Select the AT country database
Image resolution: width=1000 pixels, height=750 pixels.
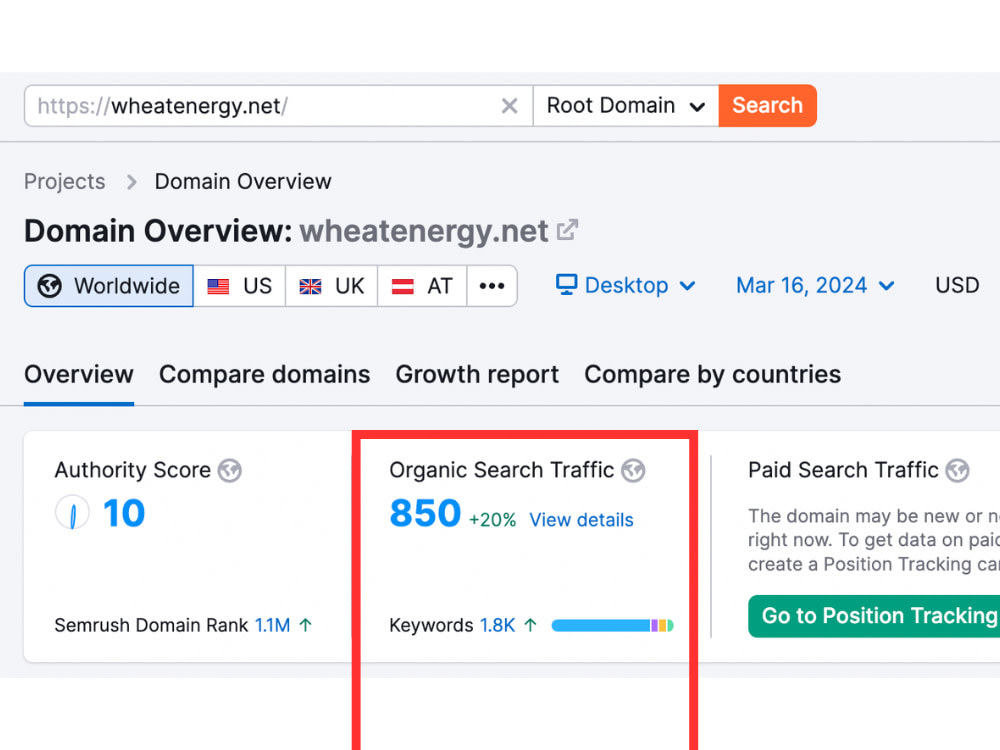[x=422, y=286]
